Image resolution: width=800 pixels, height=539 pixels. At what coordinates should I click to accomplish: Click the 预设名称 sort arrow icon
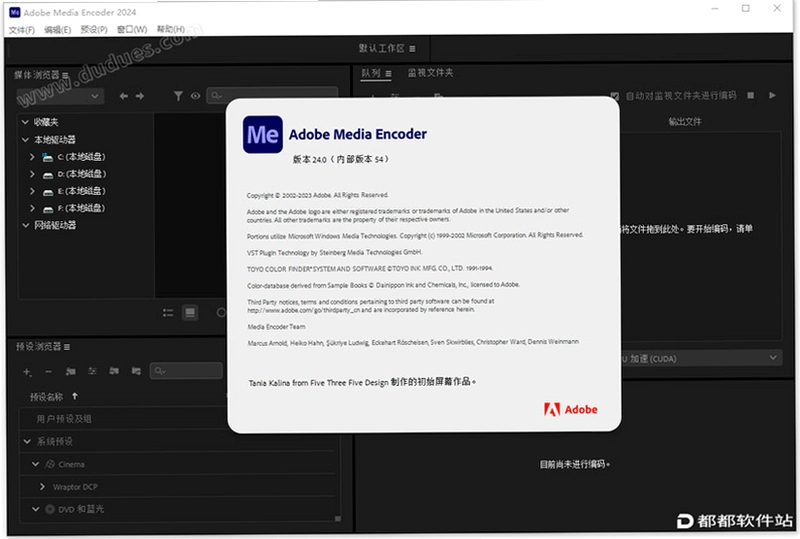pos(75,396)
